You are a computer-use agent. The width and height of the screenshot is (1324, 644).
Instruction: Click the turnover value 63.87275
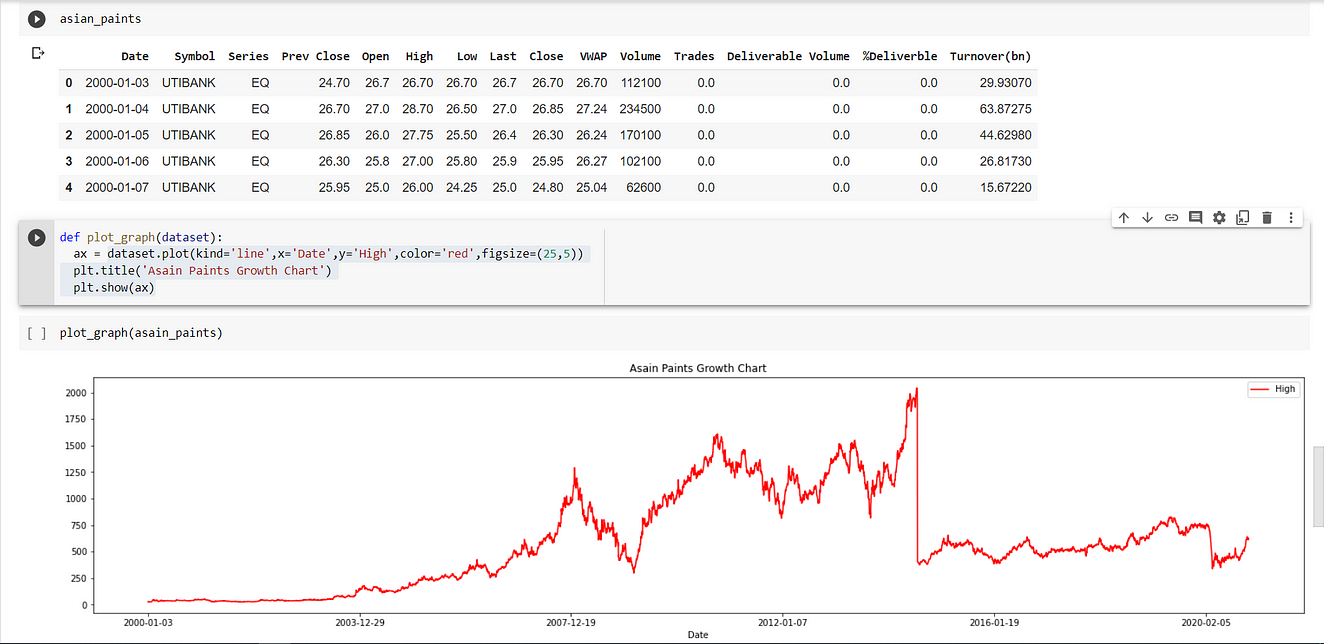pyautogui.click(x=1003, y=109)
